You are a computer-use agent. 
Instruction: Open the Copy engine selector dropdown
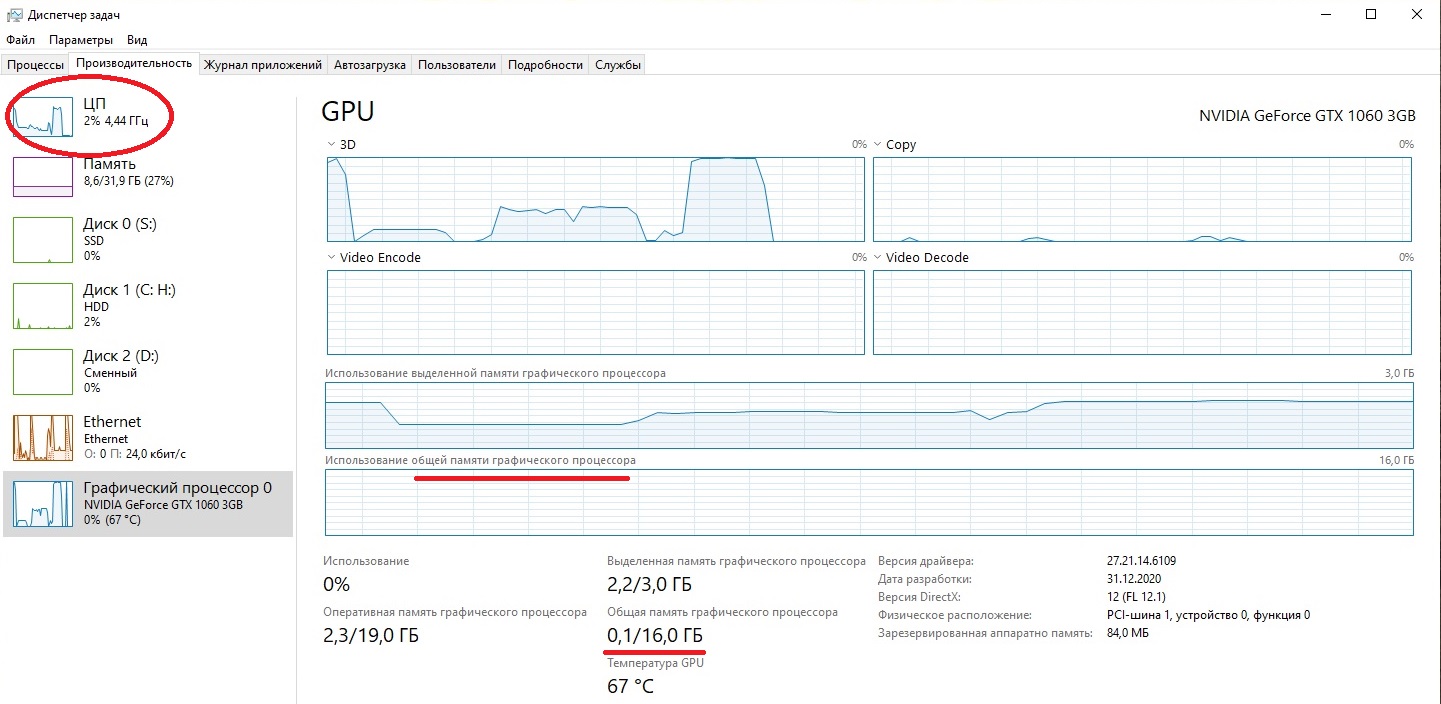878,145
